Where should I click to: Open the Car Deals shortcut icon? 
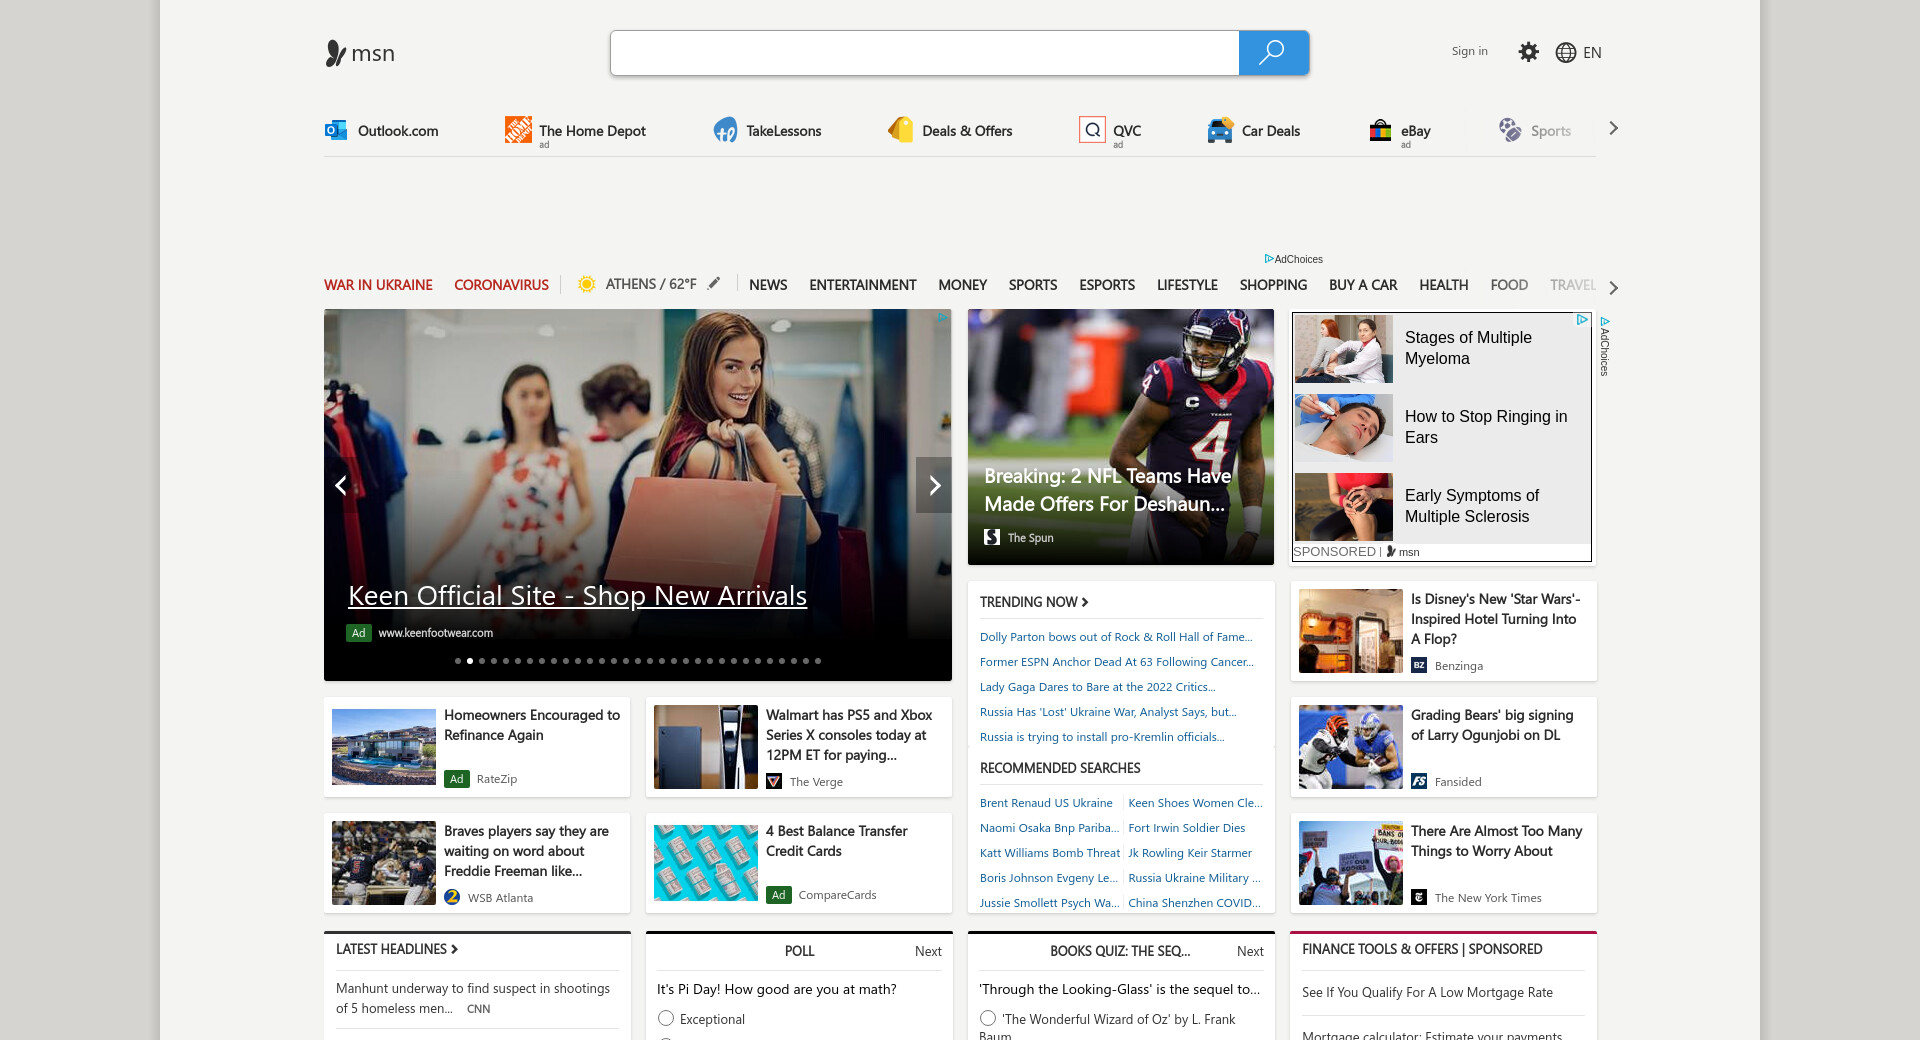pos(1220,131)
